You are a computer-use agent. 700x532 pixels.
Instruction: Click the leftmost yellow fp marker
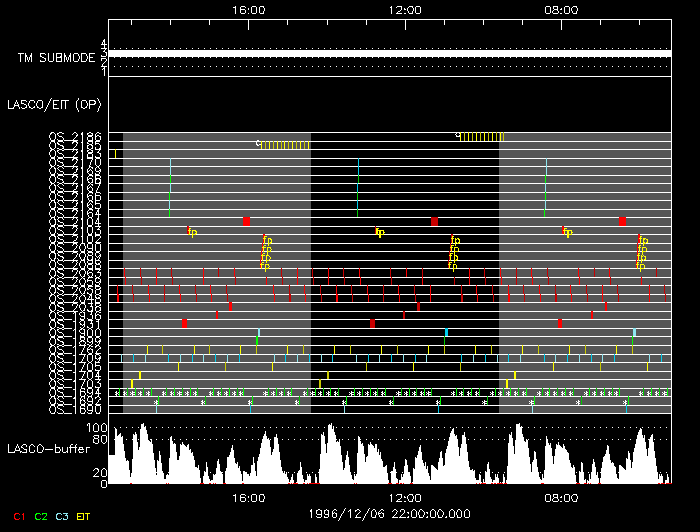coord(193,232)
